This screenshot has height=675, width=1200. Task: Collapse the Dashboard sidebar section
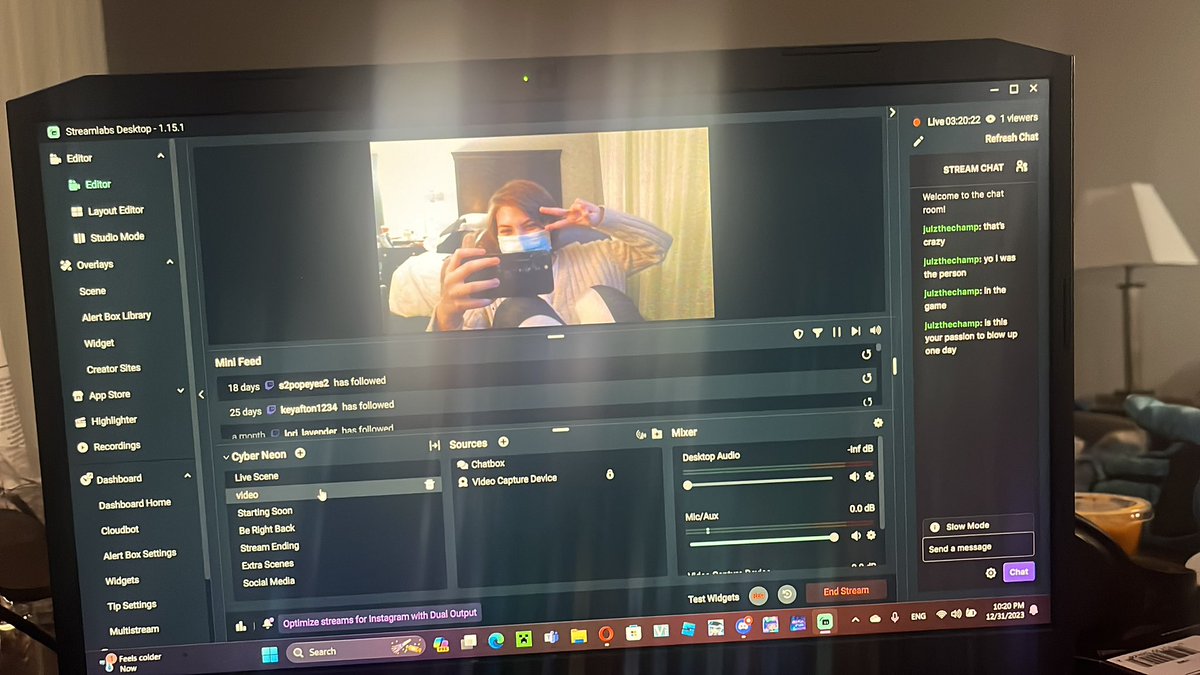187,477
